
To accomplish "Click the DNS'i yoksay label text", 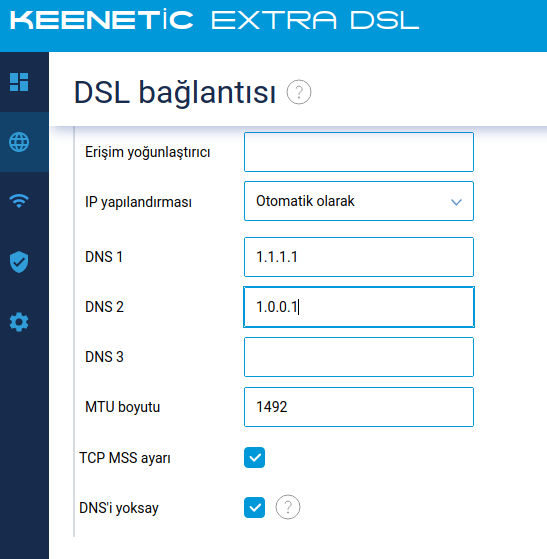I will (119, 508).
